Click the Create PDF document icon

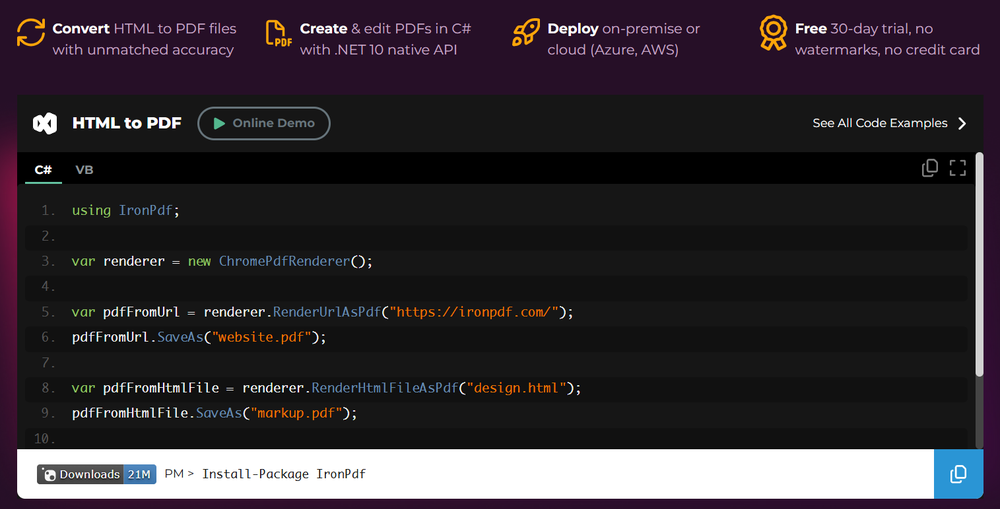(279, 33)
